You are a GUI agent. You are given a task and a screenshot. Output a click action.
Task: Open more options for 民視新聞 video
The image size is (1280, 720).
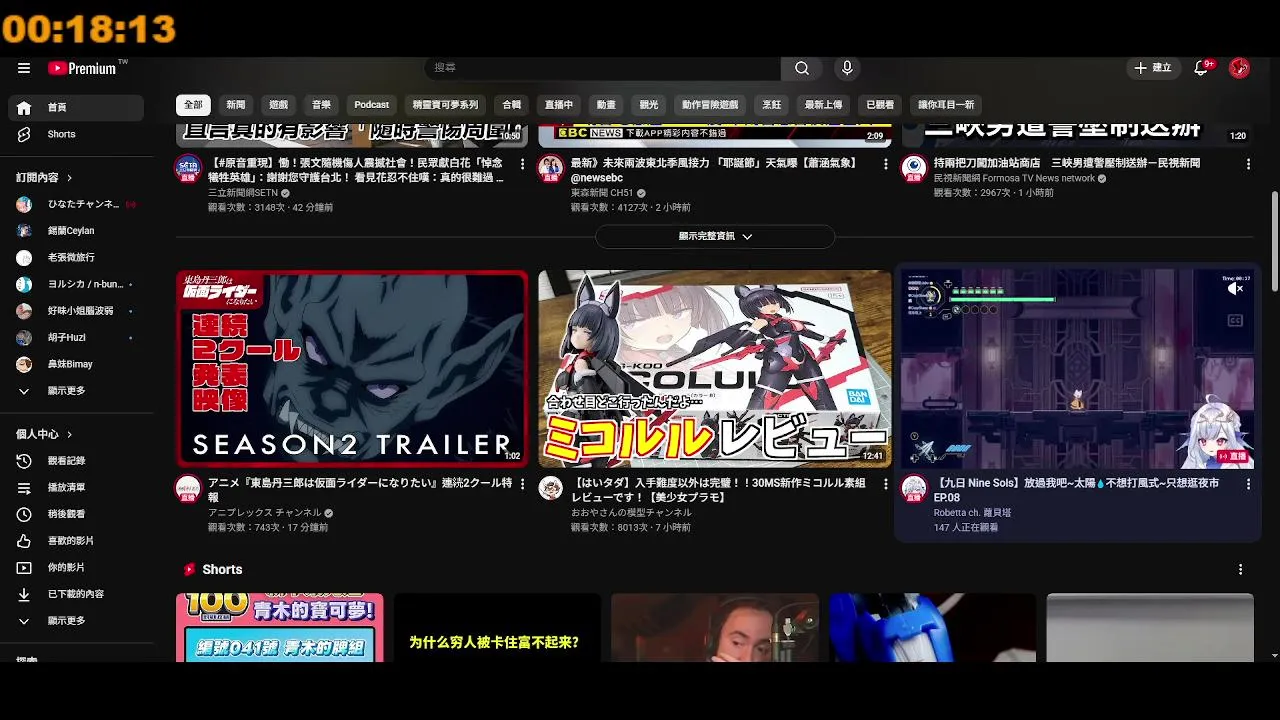(1248, 163)
